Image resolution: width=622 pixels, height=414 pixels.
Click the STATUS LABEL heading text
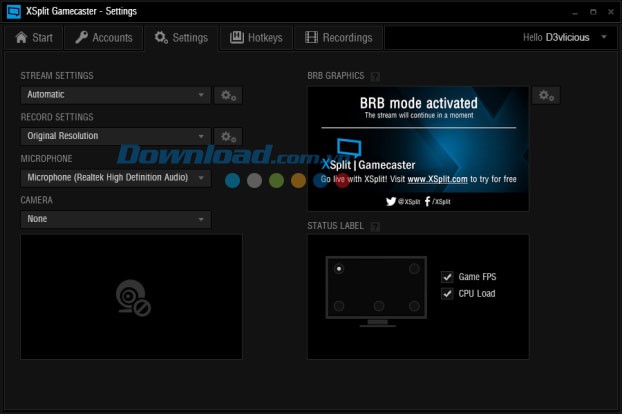pyautogui.click(x=336, y=226)
